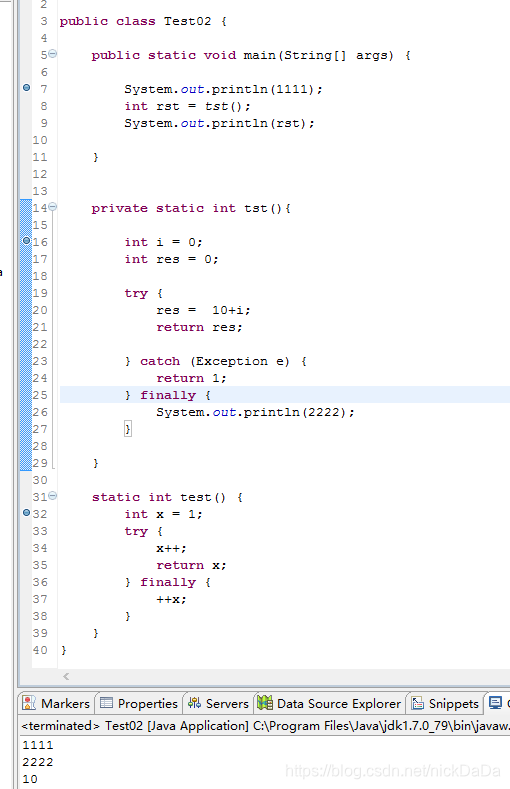The image size is (510, 789).
Task: Open the Snippets tab
Action: (445, 703)
